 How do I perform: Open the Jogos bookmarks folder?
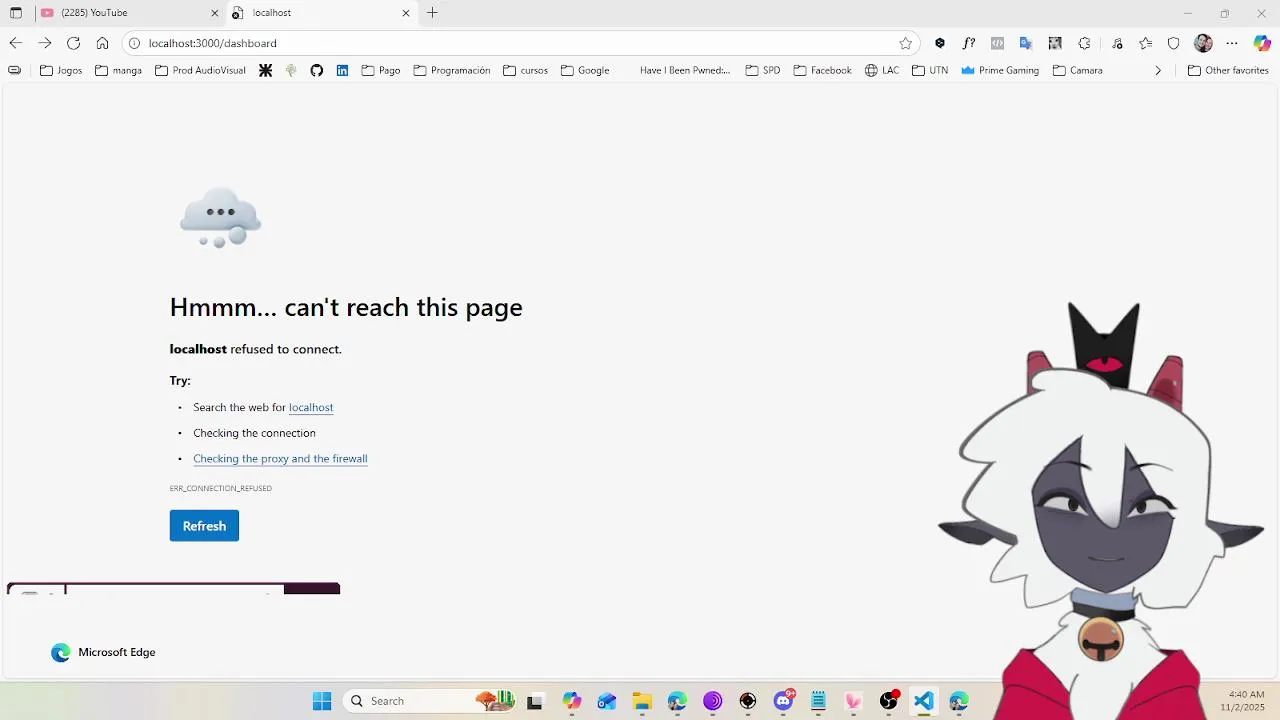point(61,70)
